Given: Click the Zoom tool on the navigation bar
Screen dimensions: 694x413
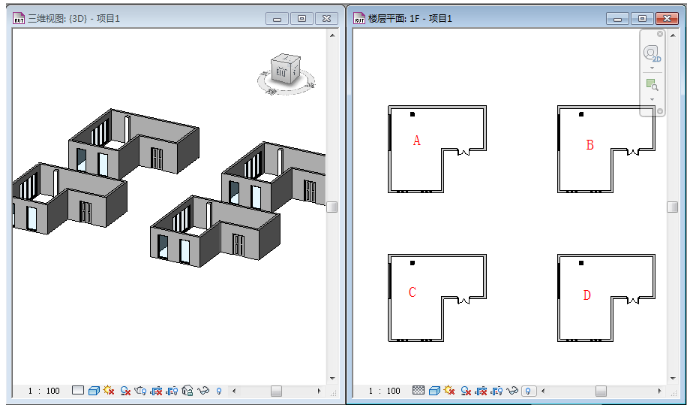Looking at the screenshot, I should pos(652,85).
